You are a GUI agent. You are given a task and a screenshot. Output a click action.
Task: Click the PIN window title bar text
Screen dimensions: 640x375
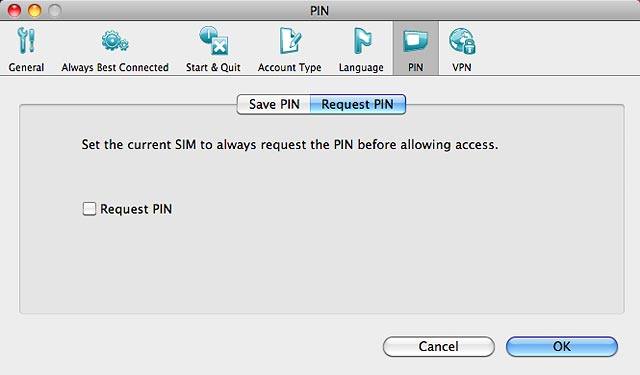coord(319,11)
